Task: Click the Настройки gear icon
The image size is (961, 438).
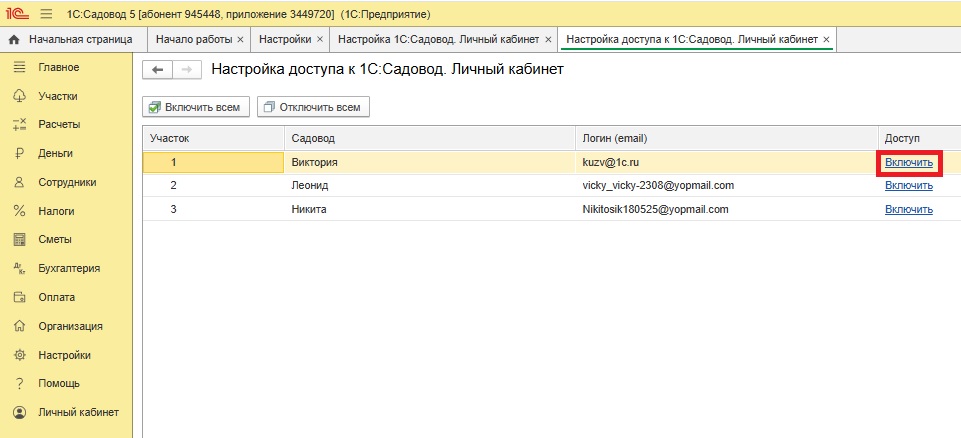Action: pyautogui.click(x=20, y=355)
